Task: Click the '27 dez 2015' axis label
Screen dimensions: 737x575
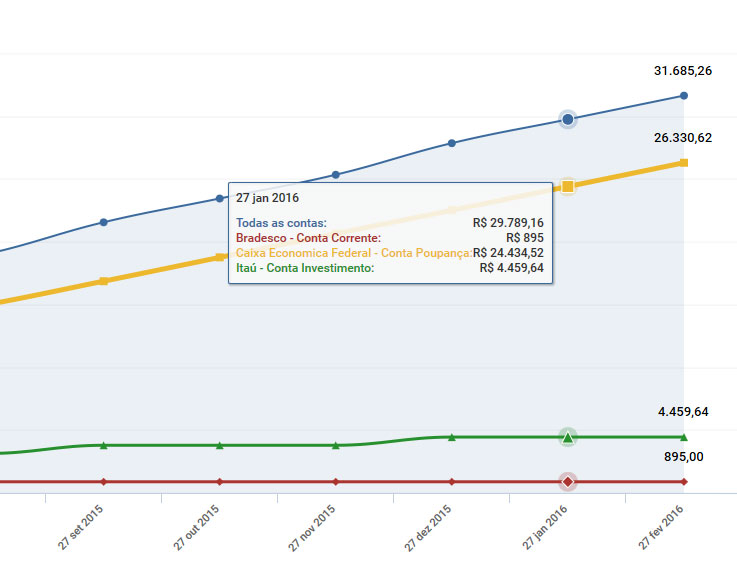Action: pyautogui.click(x=428, y=528)
